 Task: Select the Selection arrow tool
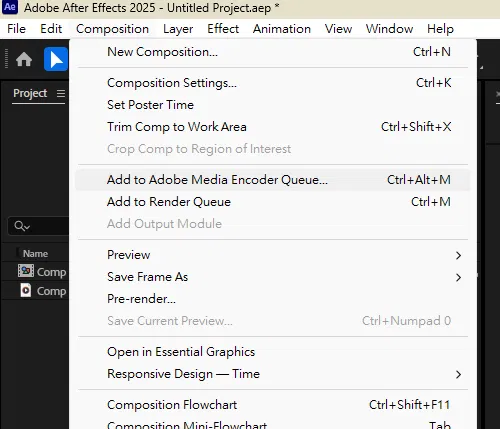click(x=56, y=59)
